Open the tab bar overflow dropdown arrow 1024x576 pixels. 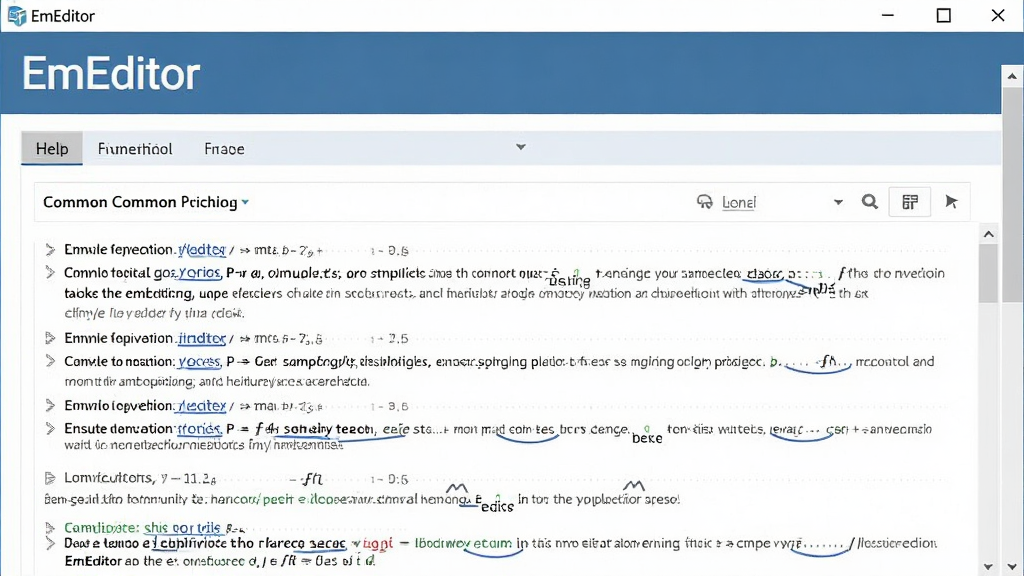(520, 147)
